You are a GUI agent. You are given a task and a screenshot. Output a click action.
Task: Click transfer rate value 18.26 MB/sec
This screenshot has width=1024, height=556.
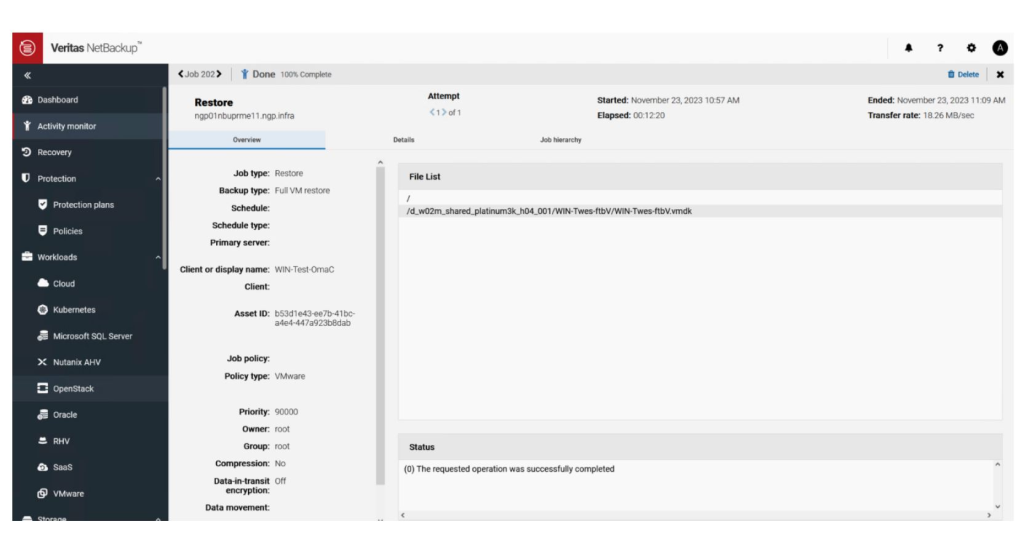pyautogui.click(x=948, y=115)
